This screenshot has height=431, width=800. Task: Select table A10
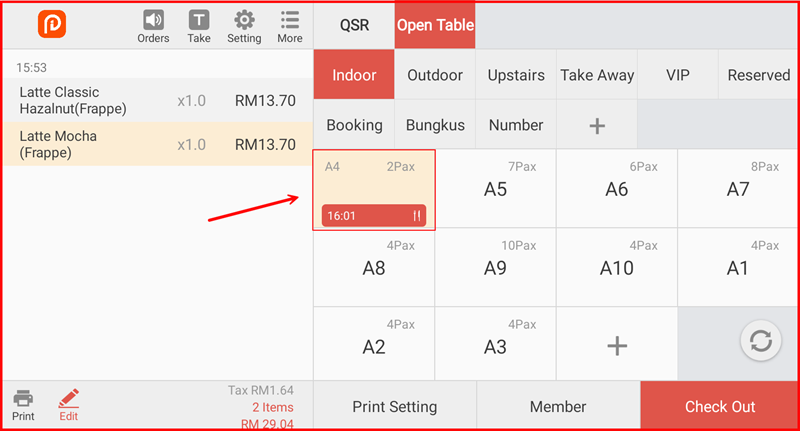[617, 268]
